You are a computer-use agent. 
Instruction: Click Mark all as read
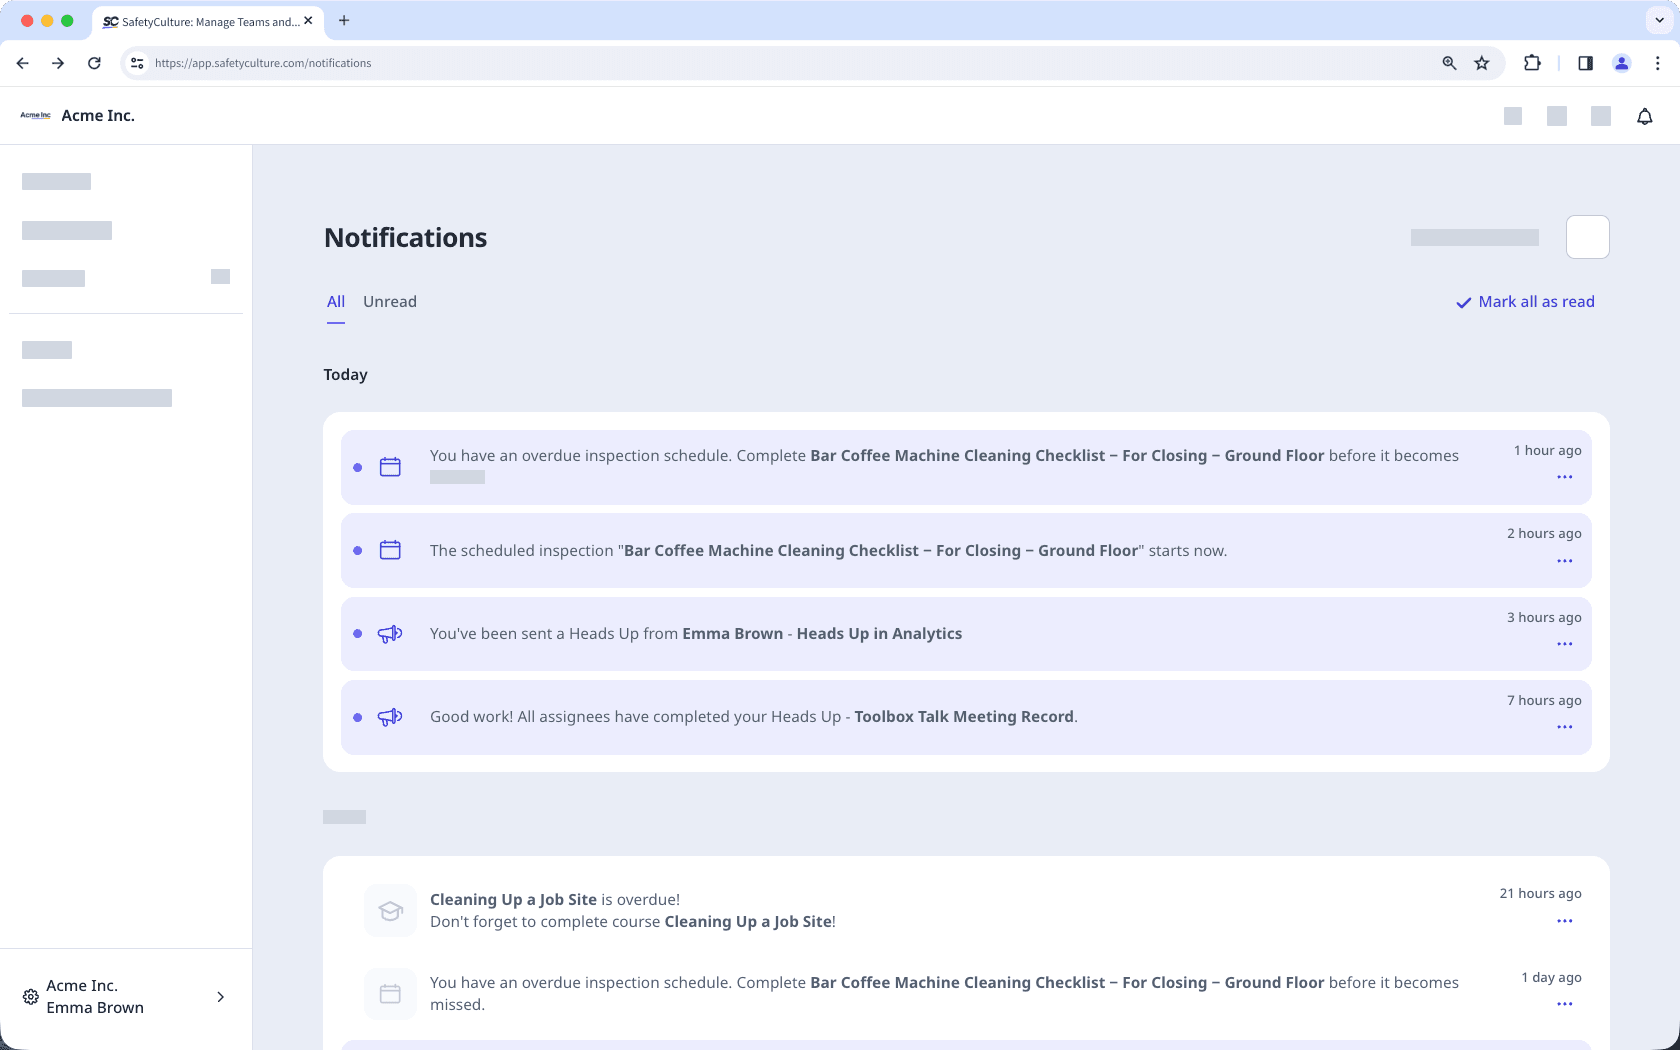click(x=1525, y=301)
